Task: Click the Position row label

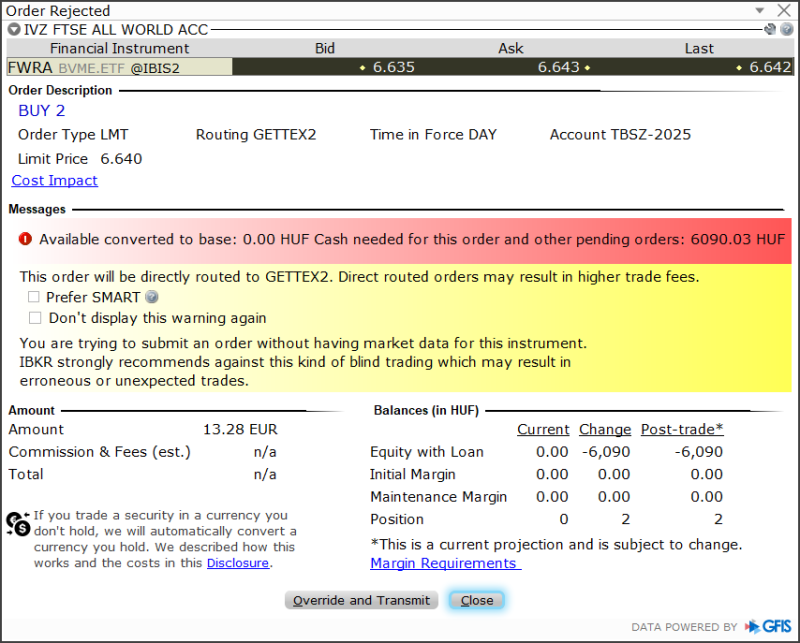Action: pyautogui.click(x=397, y=519)
